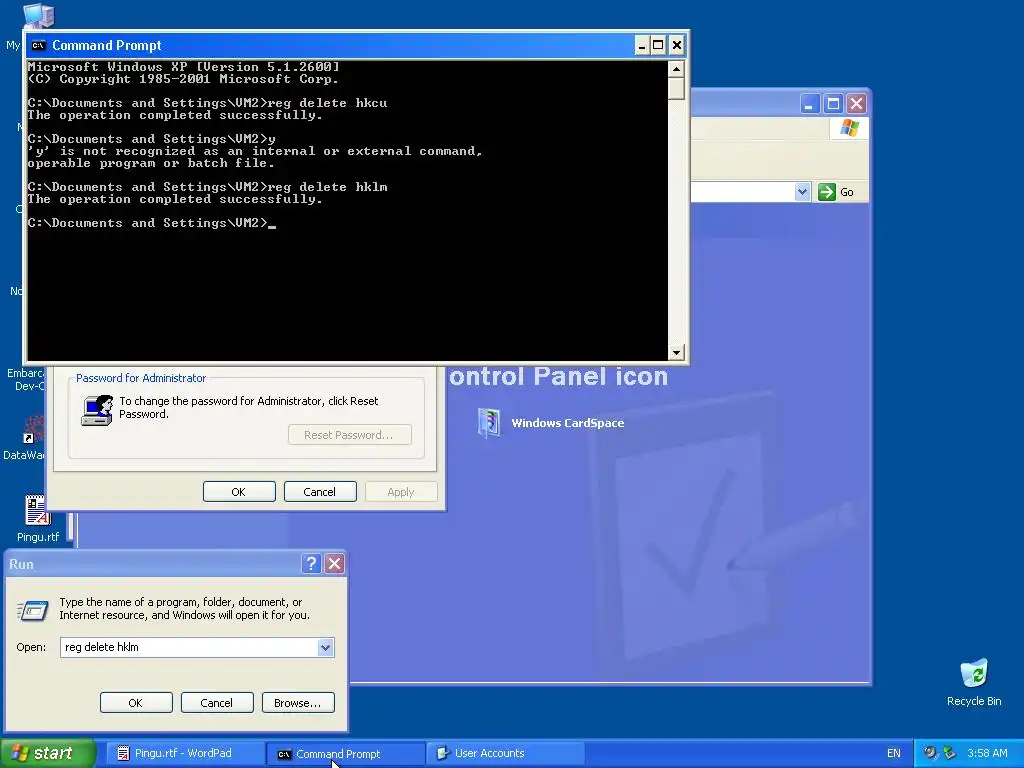
Task: Click the 'reg delete hkcu' command line text
Action: point(327,103)
